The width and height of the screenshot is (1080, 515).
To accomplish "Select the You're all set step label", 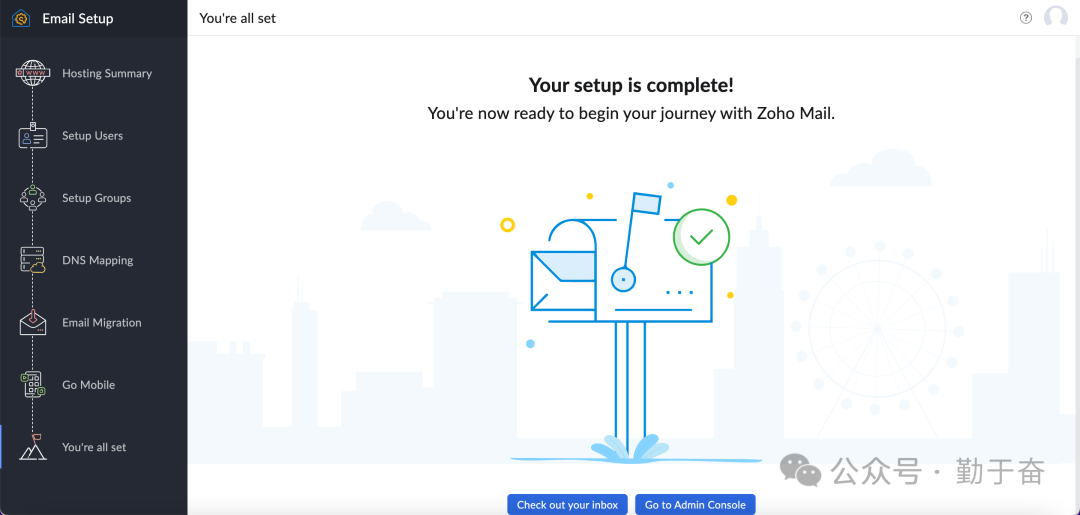I will (94, 448).
